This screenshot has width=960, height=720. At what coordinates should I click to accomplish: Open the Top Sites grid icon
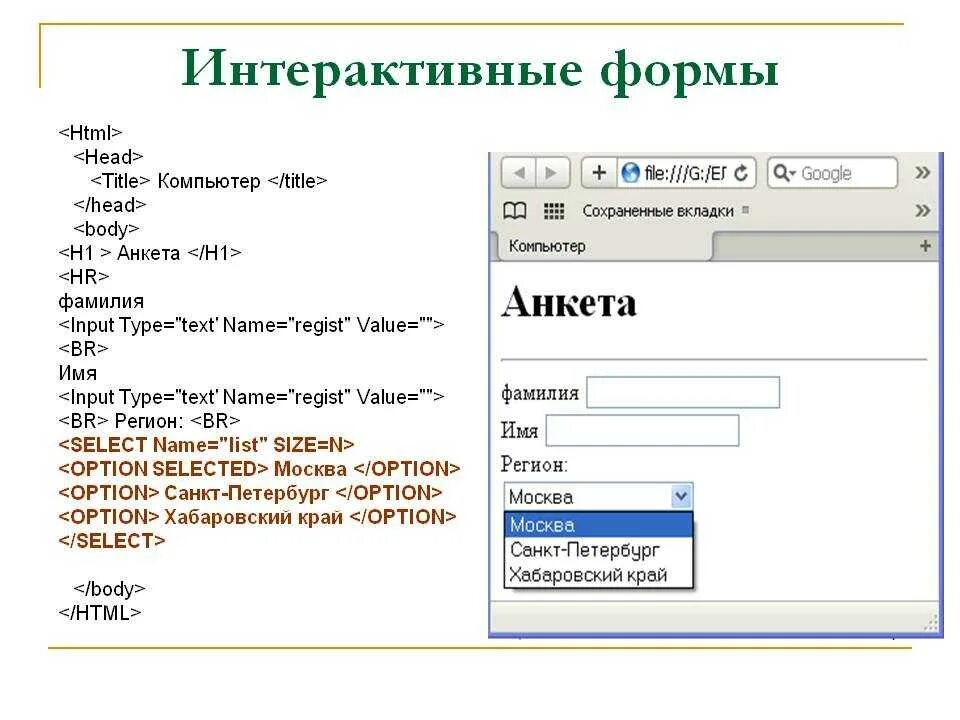(554, 211)
